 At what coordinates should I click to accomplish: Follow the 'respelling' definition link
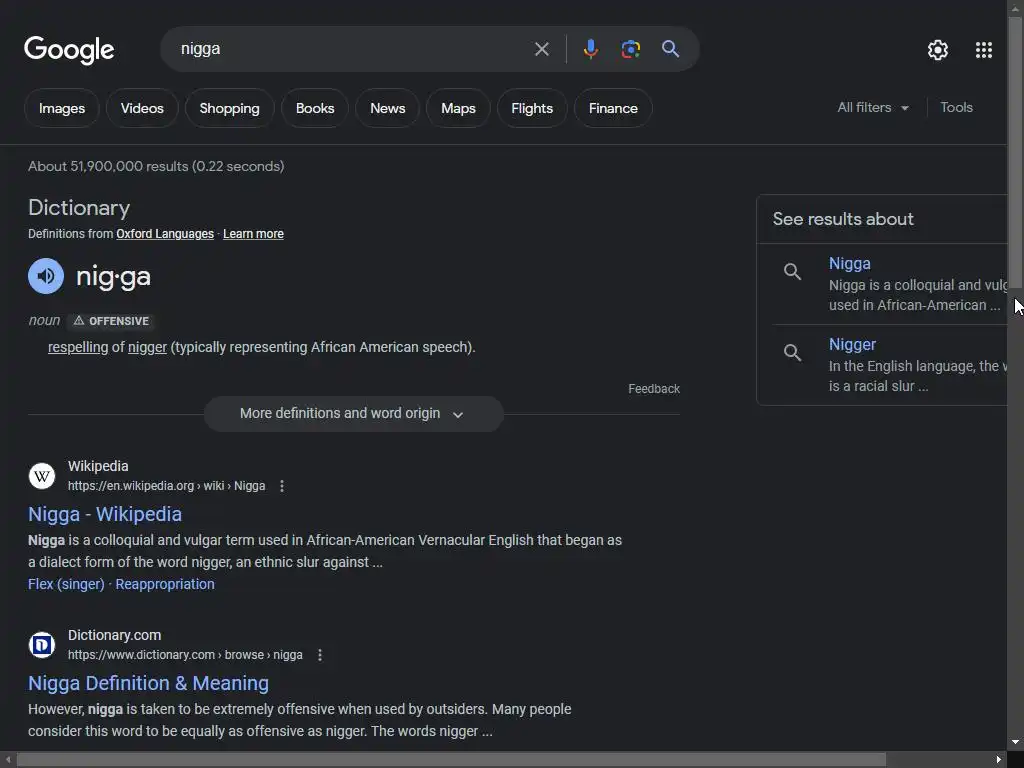[78, 347]
